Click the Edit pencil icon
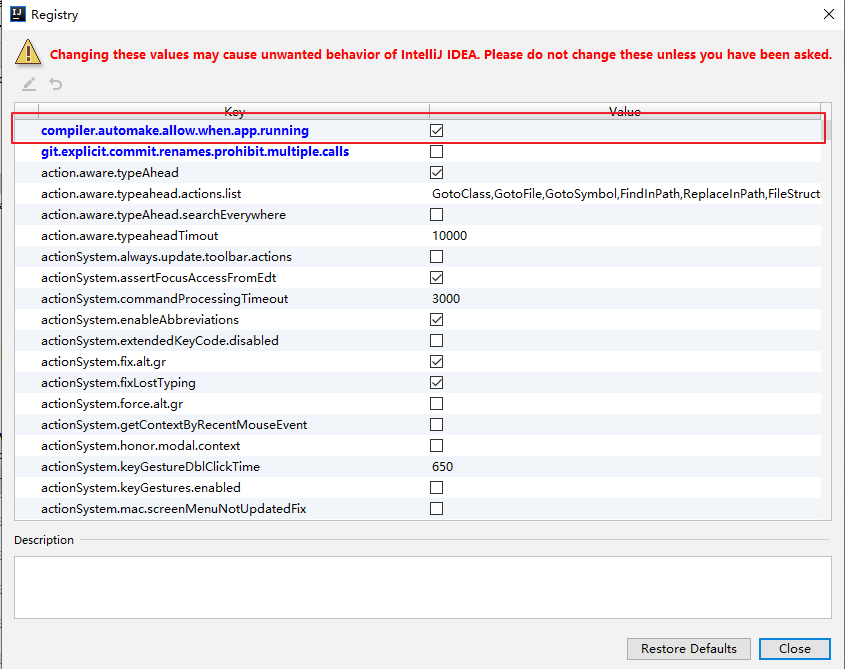Viewport: 845px width, 669px height. coord(29,84)
